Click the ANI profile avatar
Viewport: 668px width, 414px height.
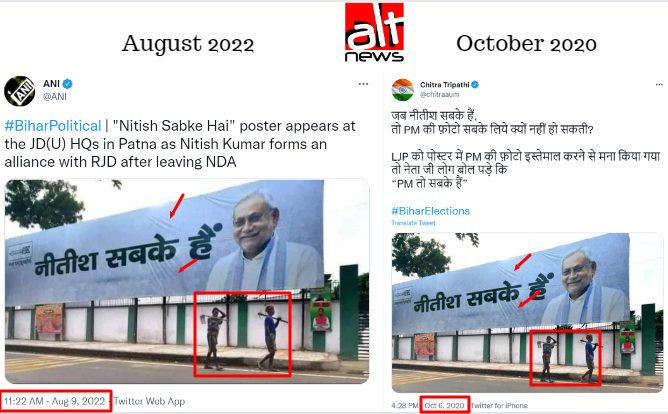point(19,91)
